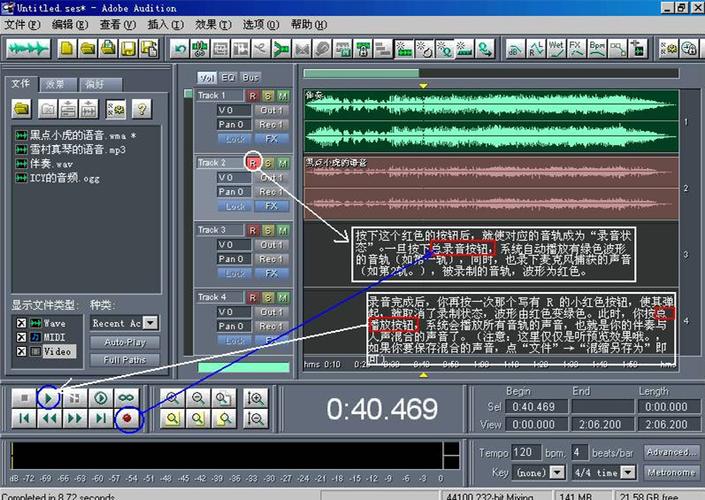Screen dimensions: 705x500
Task: Open the 4/4 time dropdown
Action: (x=628, y=472)
